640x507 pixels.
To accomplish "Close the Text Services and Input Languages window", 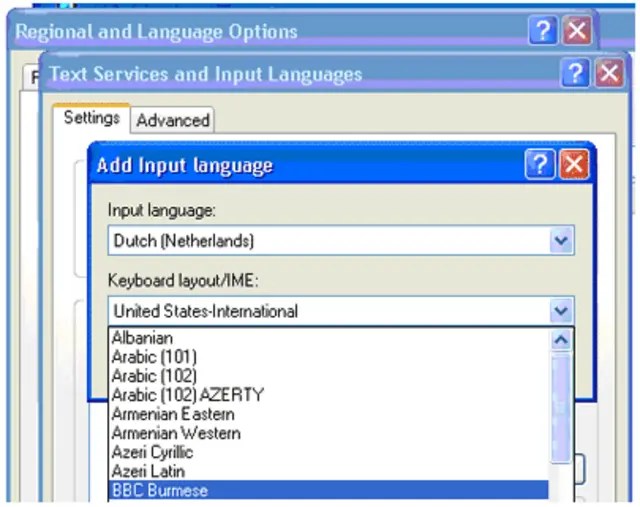I will pos(608,74).
